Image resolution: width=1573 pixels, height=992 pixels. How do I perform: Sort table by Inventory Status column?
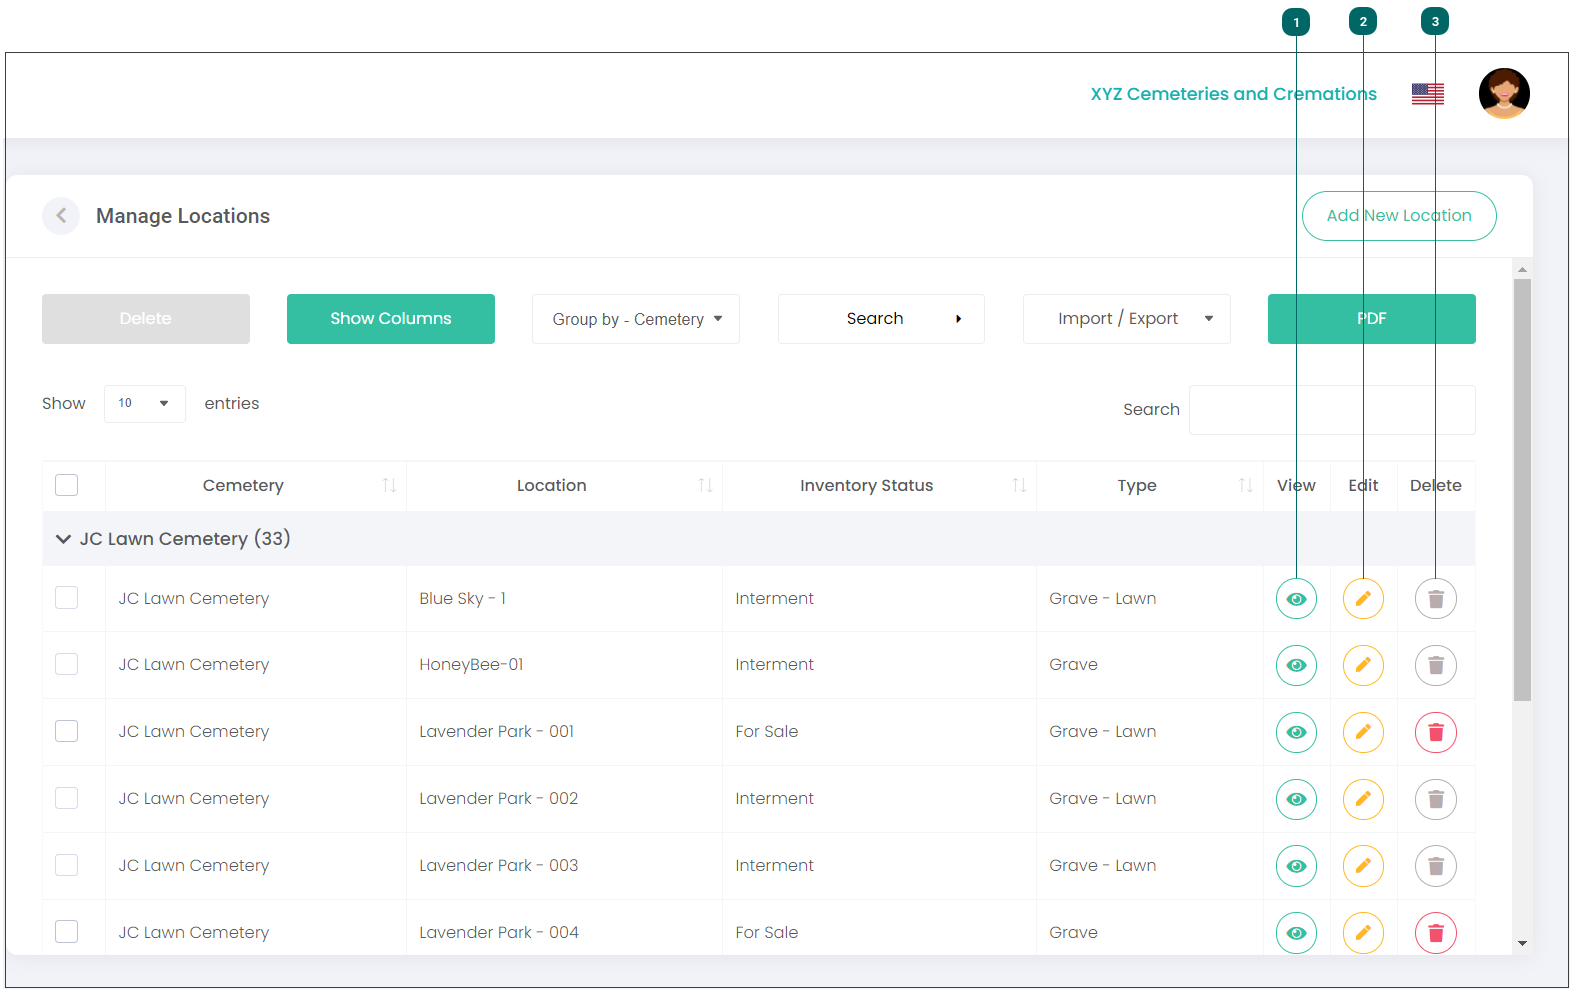(x=1019, y=485)
